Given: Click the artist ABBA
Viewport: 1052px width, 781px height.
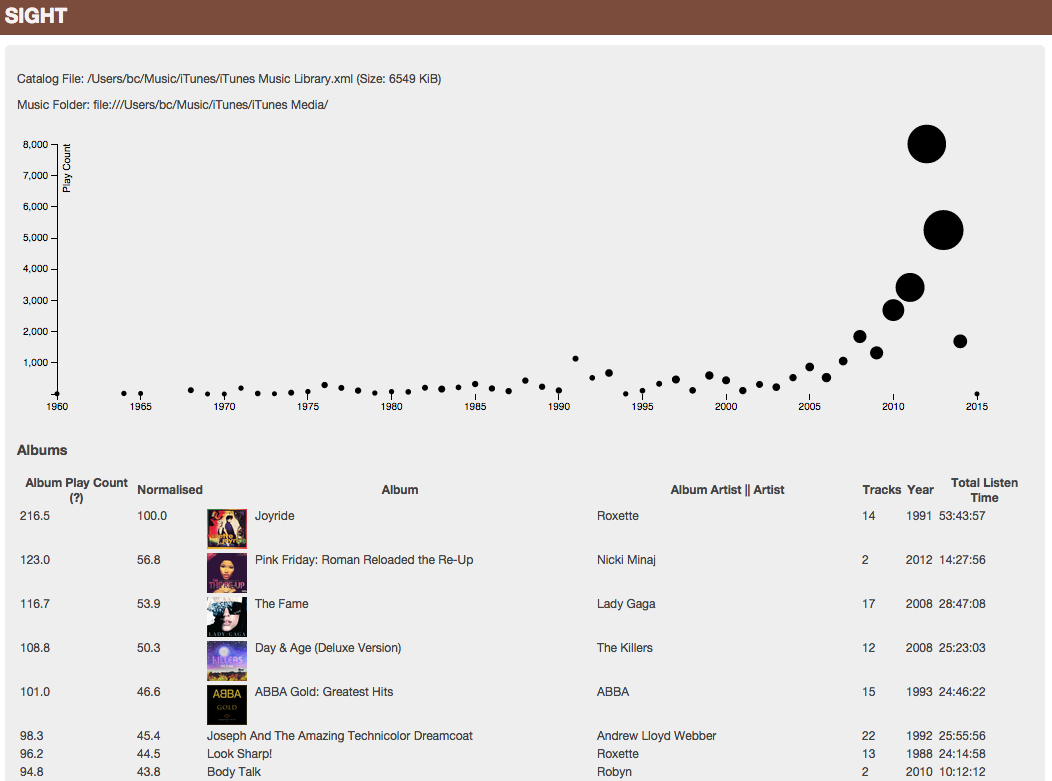Looking at the screenshot, I should pyautogui.click(x=613, y=692).
